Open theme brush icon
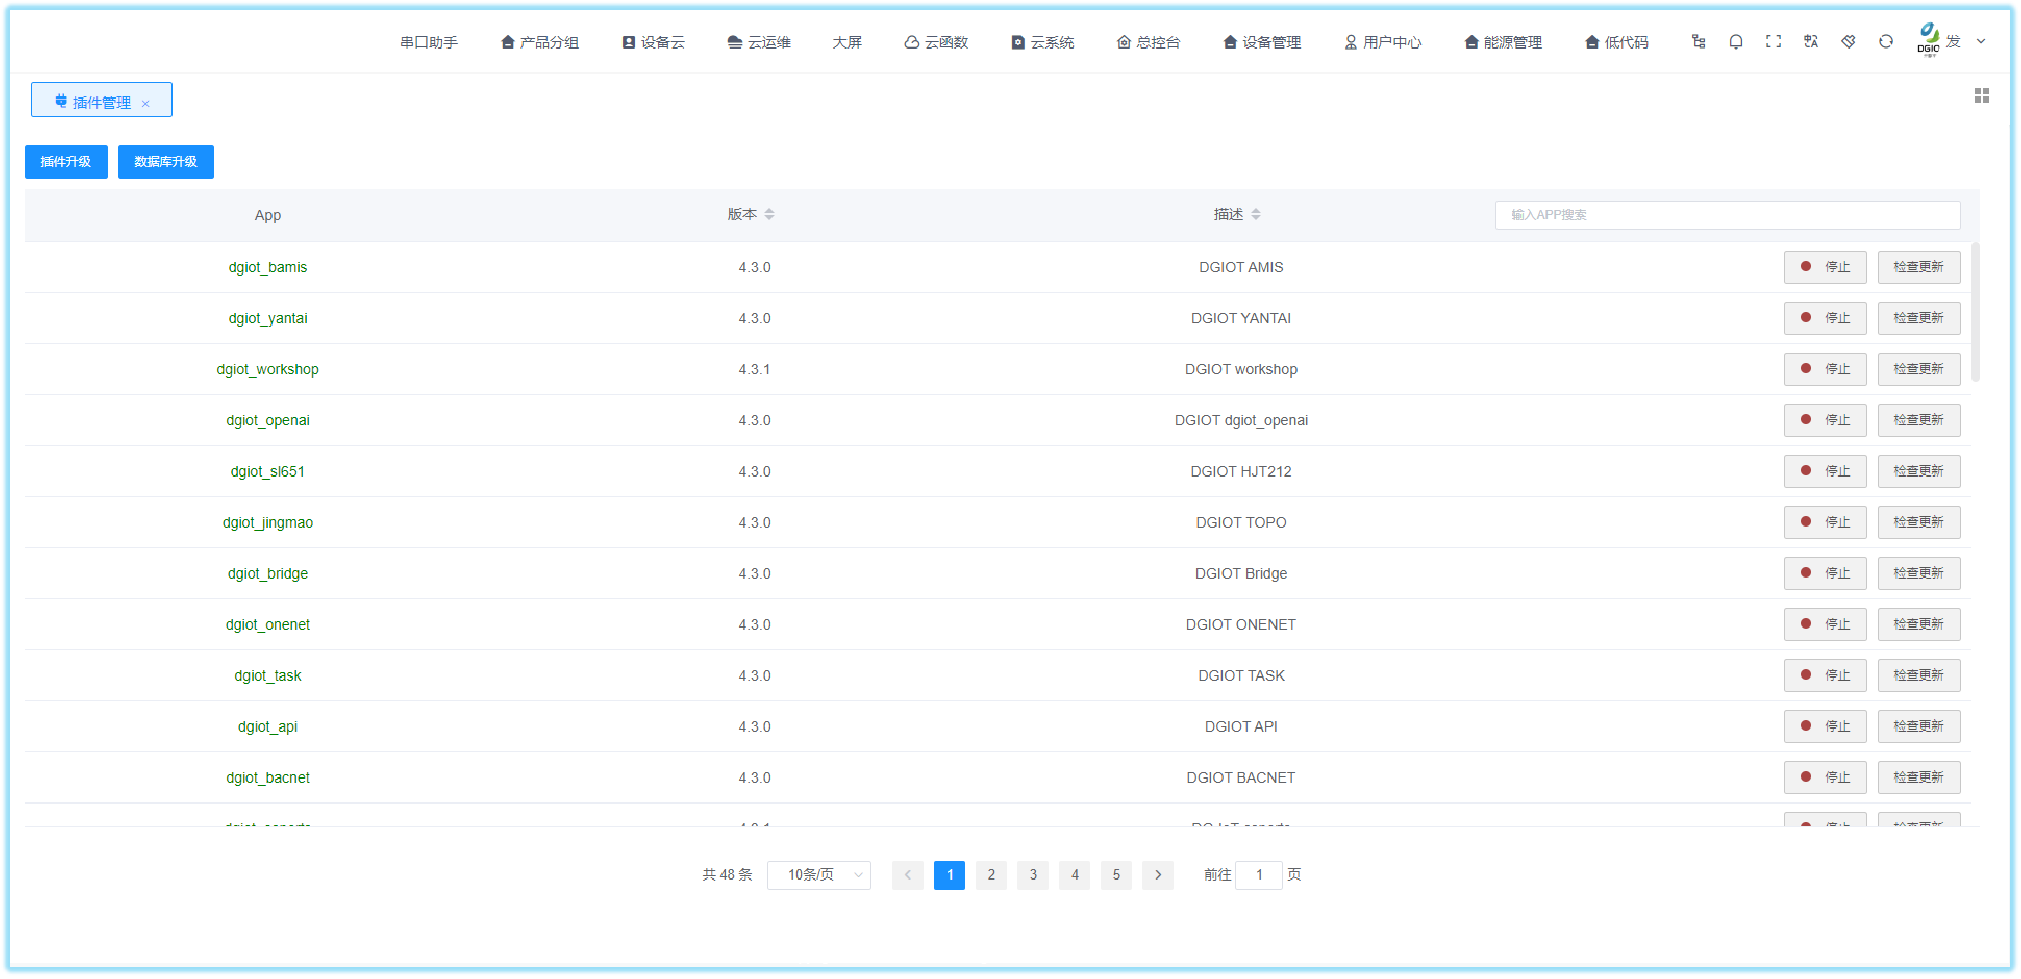Screen dimensions: 2021x979 (1848, 42)
